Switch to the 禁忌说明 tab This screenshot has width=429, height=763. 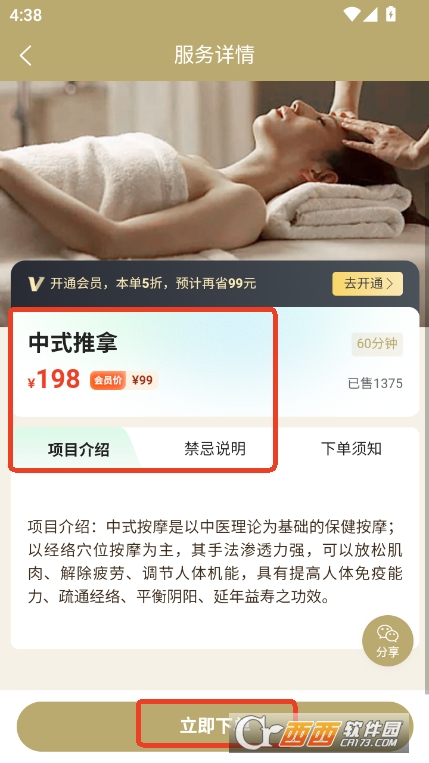coord(214,448)
